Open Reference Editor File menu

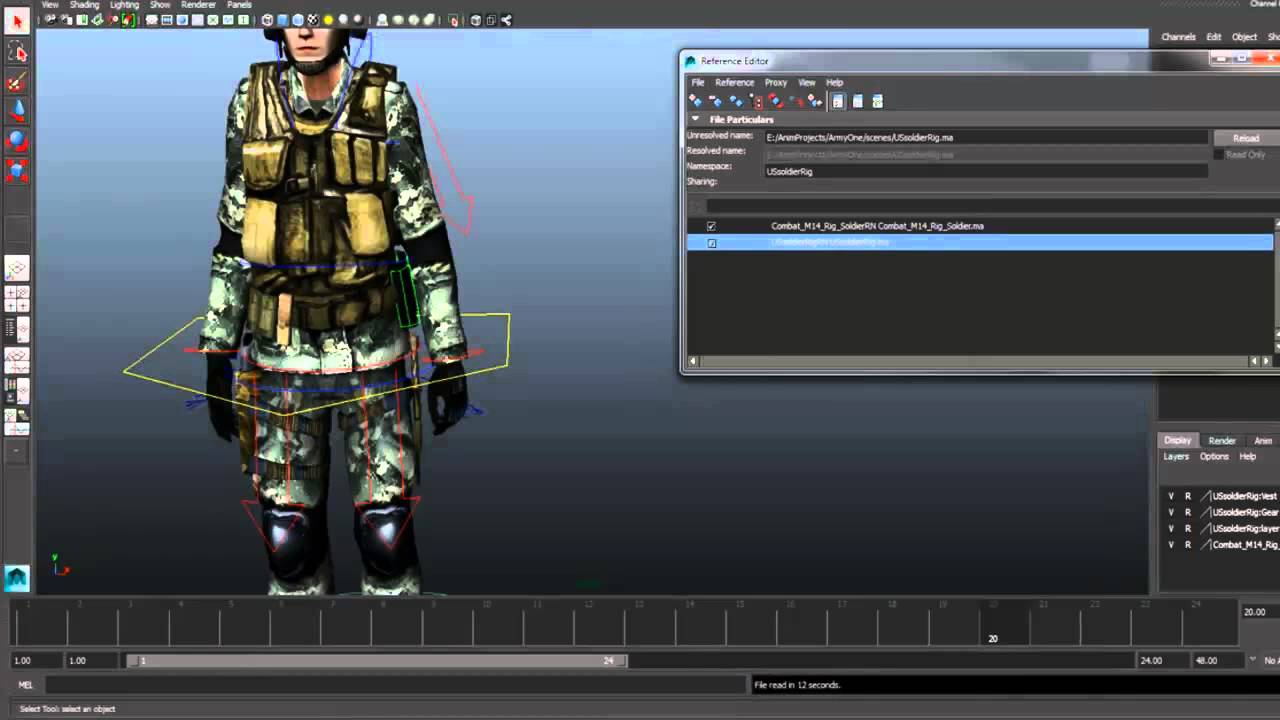[x=698, y=82]
